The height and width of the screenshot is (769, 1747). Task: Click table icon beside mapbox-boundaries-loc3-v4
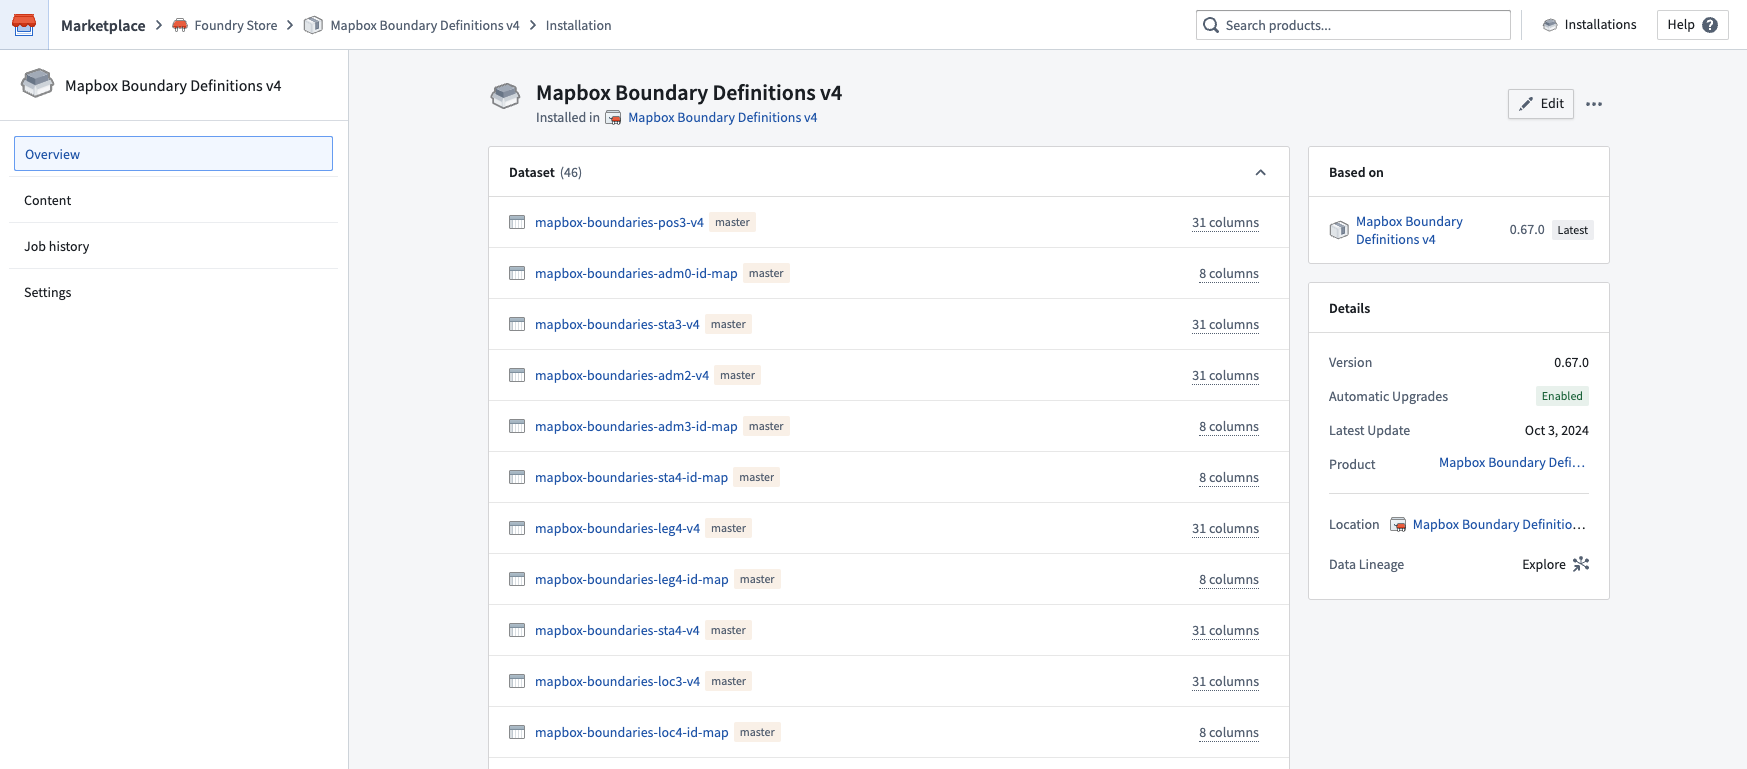point(517,681)
